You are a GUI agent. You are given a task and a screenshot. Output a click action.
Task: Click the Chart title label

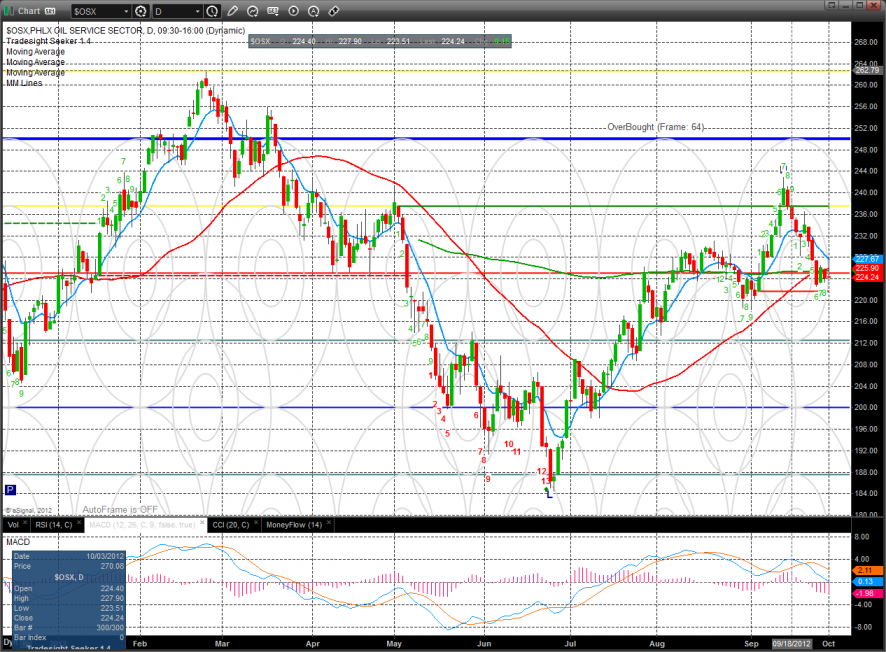click(29, 11)
